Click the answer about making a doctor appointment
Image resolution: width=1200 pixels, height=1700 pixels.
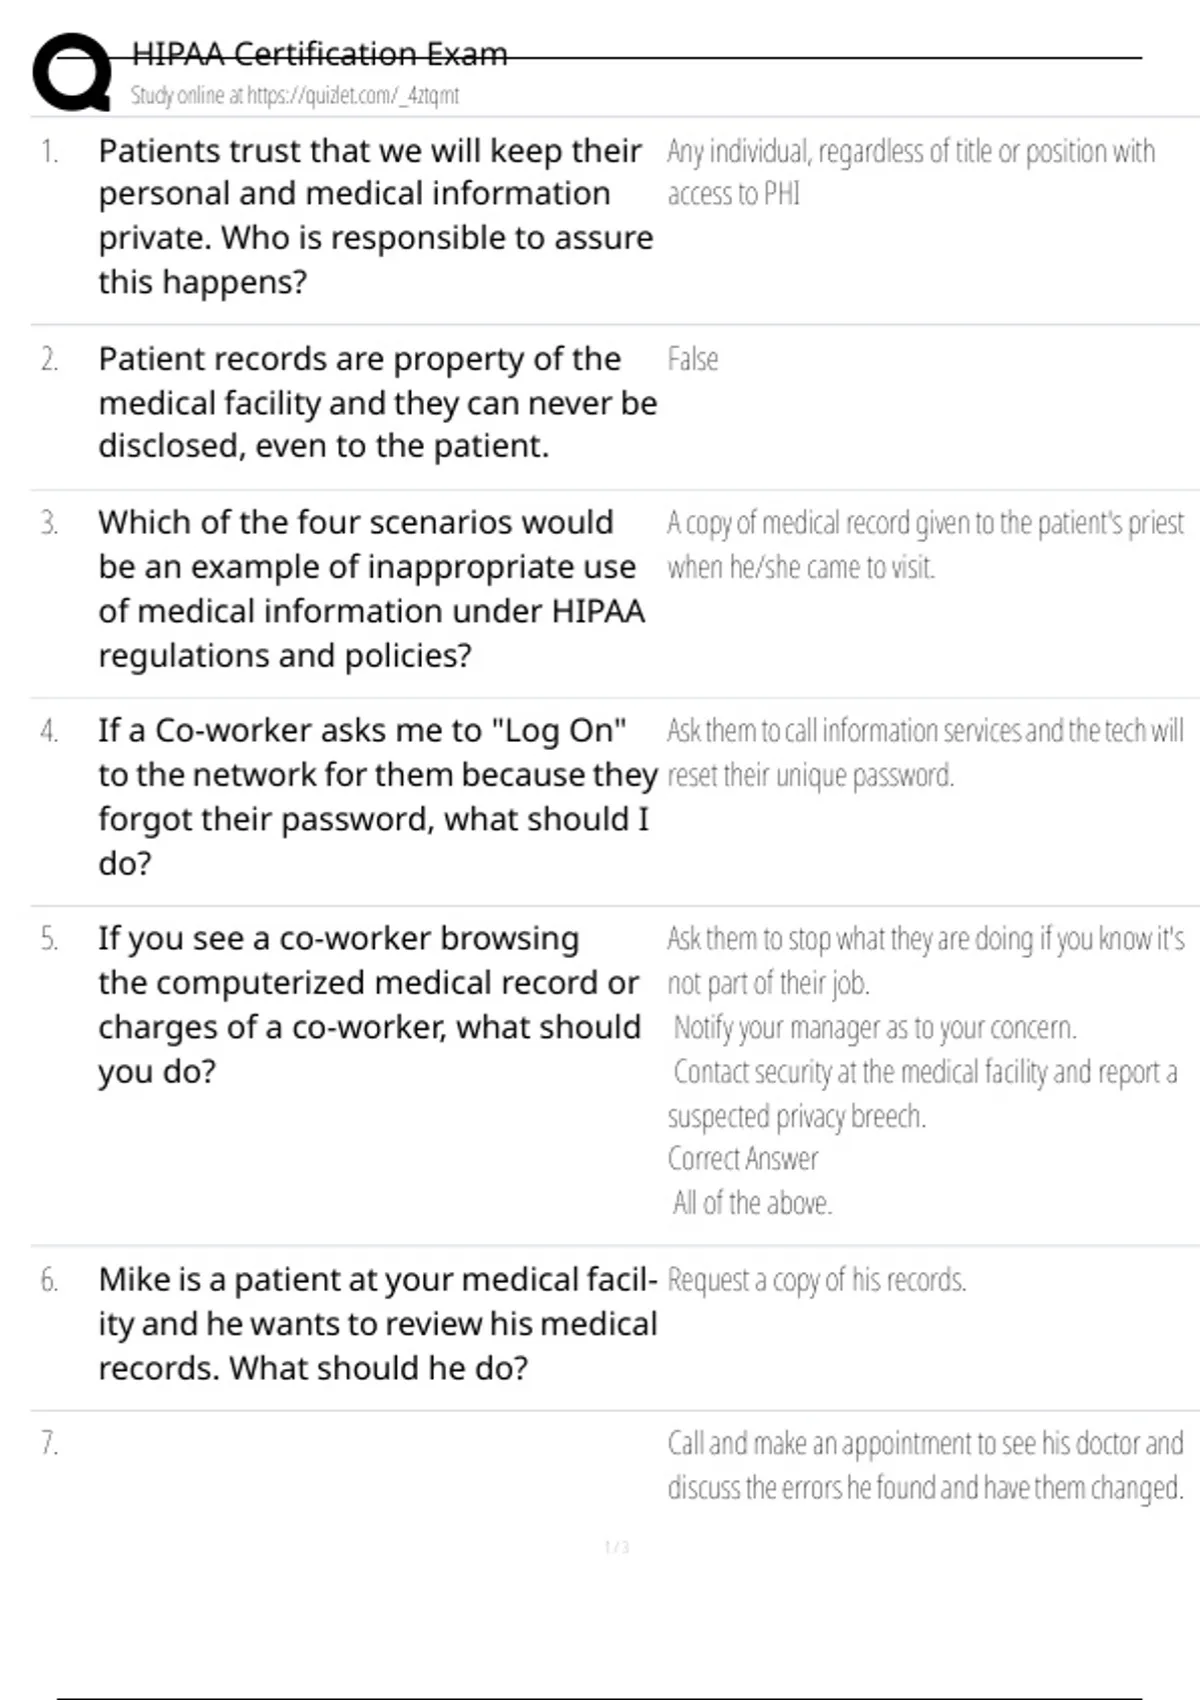[924, 1466]
